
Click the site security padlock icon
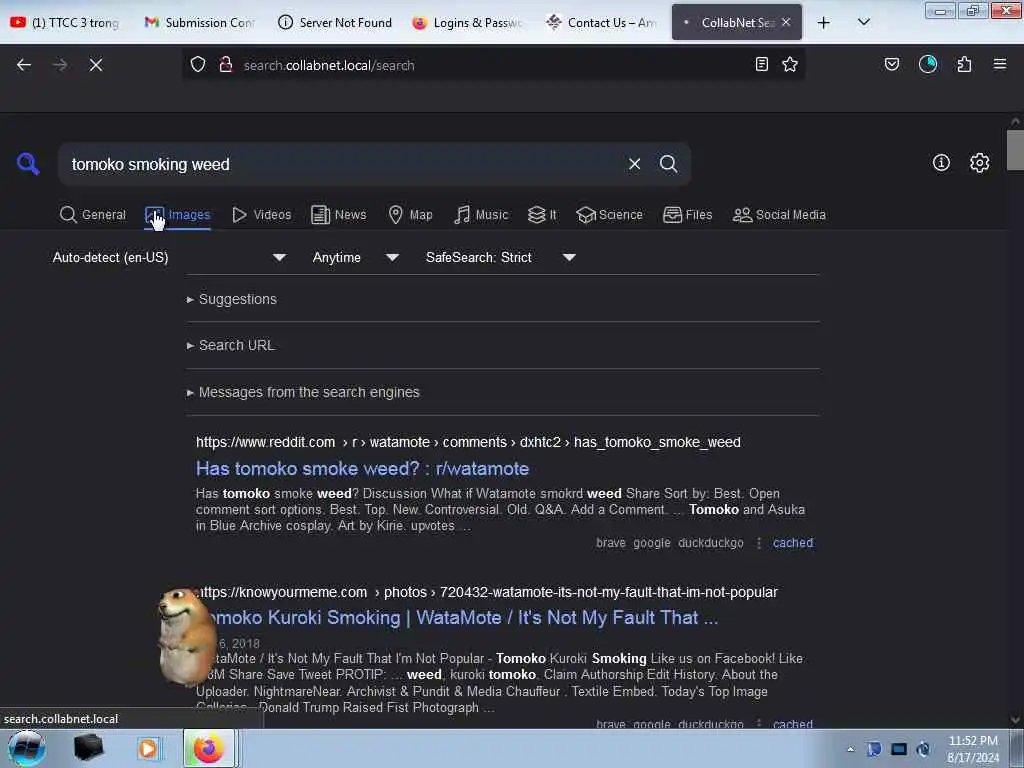(x=226, y=65)
